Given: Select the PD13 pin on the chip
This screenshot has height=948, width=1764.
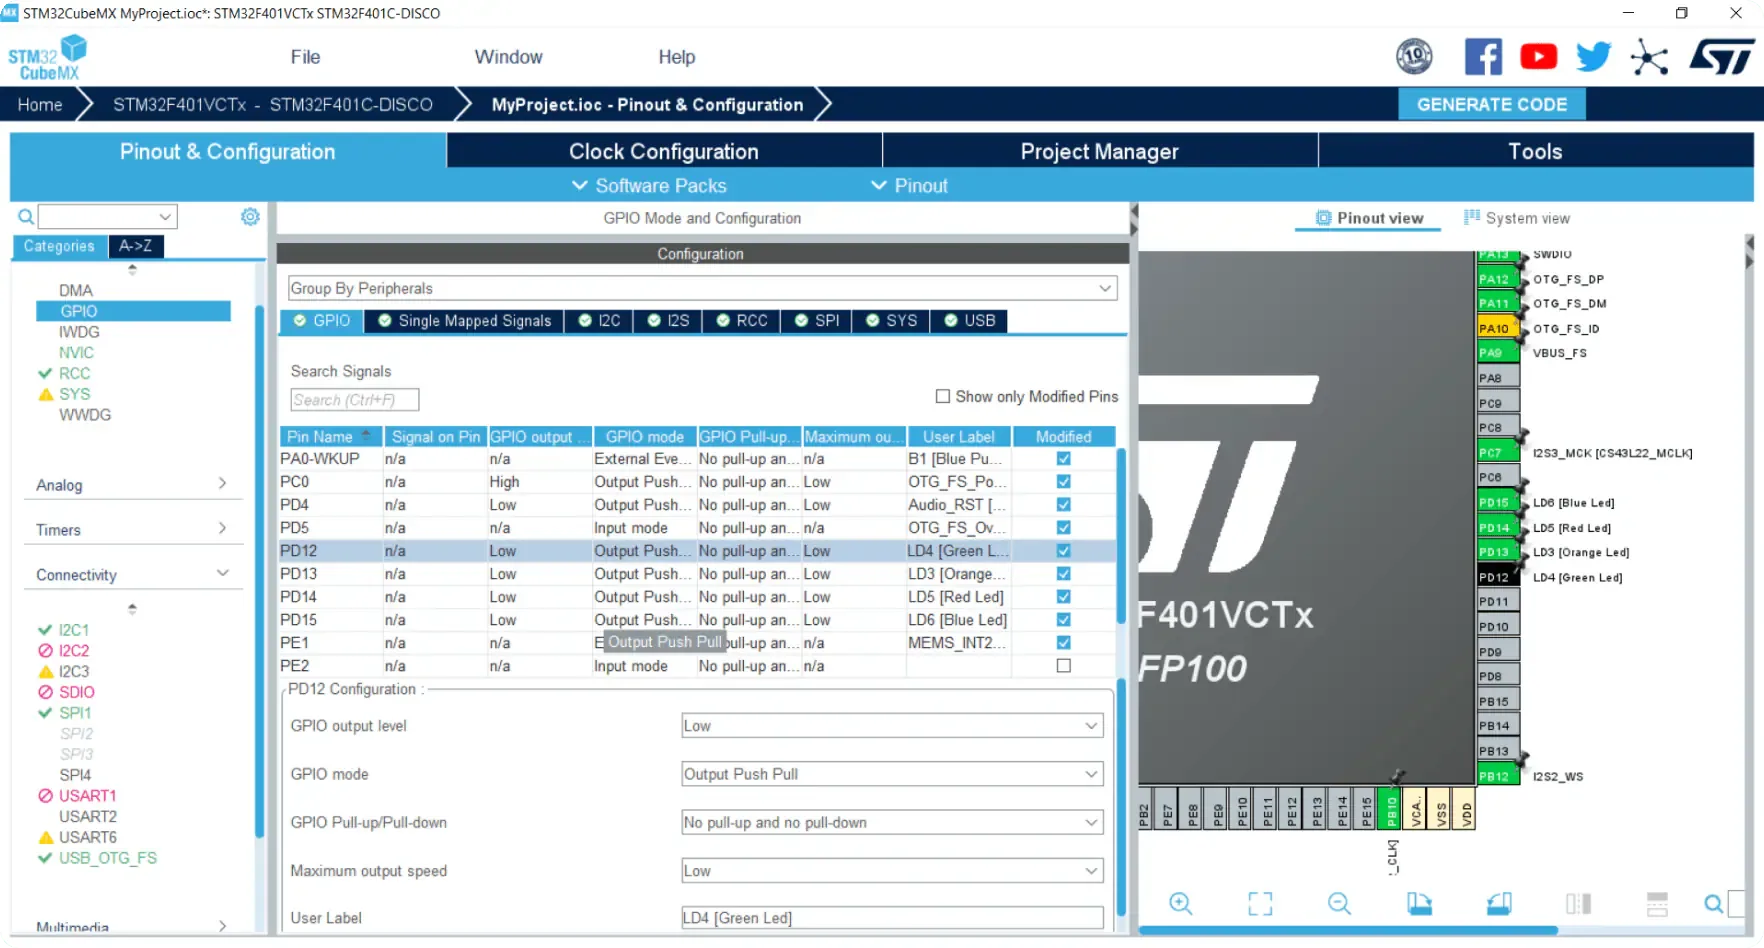Looking at the screenshot, I should coord(1497,552).
